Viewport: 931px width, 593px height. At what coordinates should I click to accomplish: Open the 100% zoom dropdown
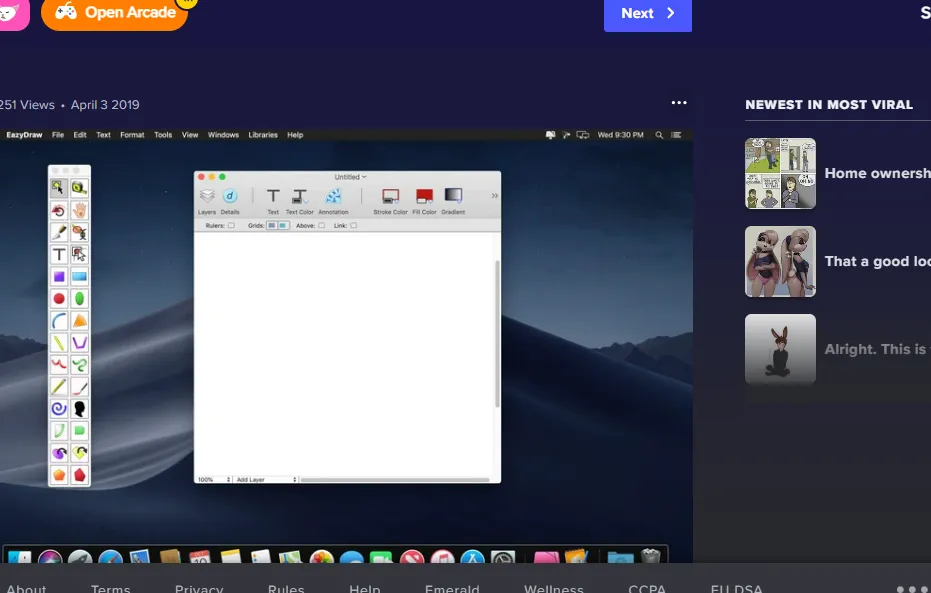(214, 479)
